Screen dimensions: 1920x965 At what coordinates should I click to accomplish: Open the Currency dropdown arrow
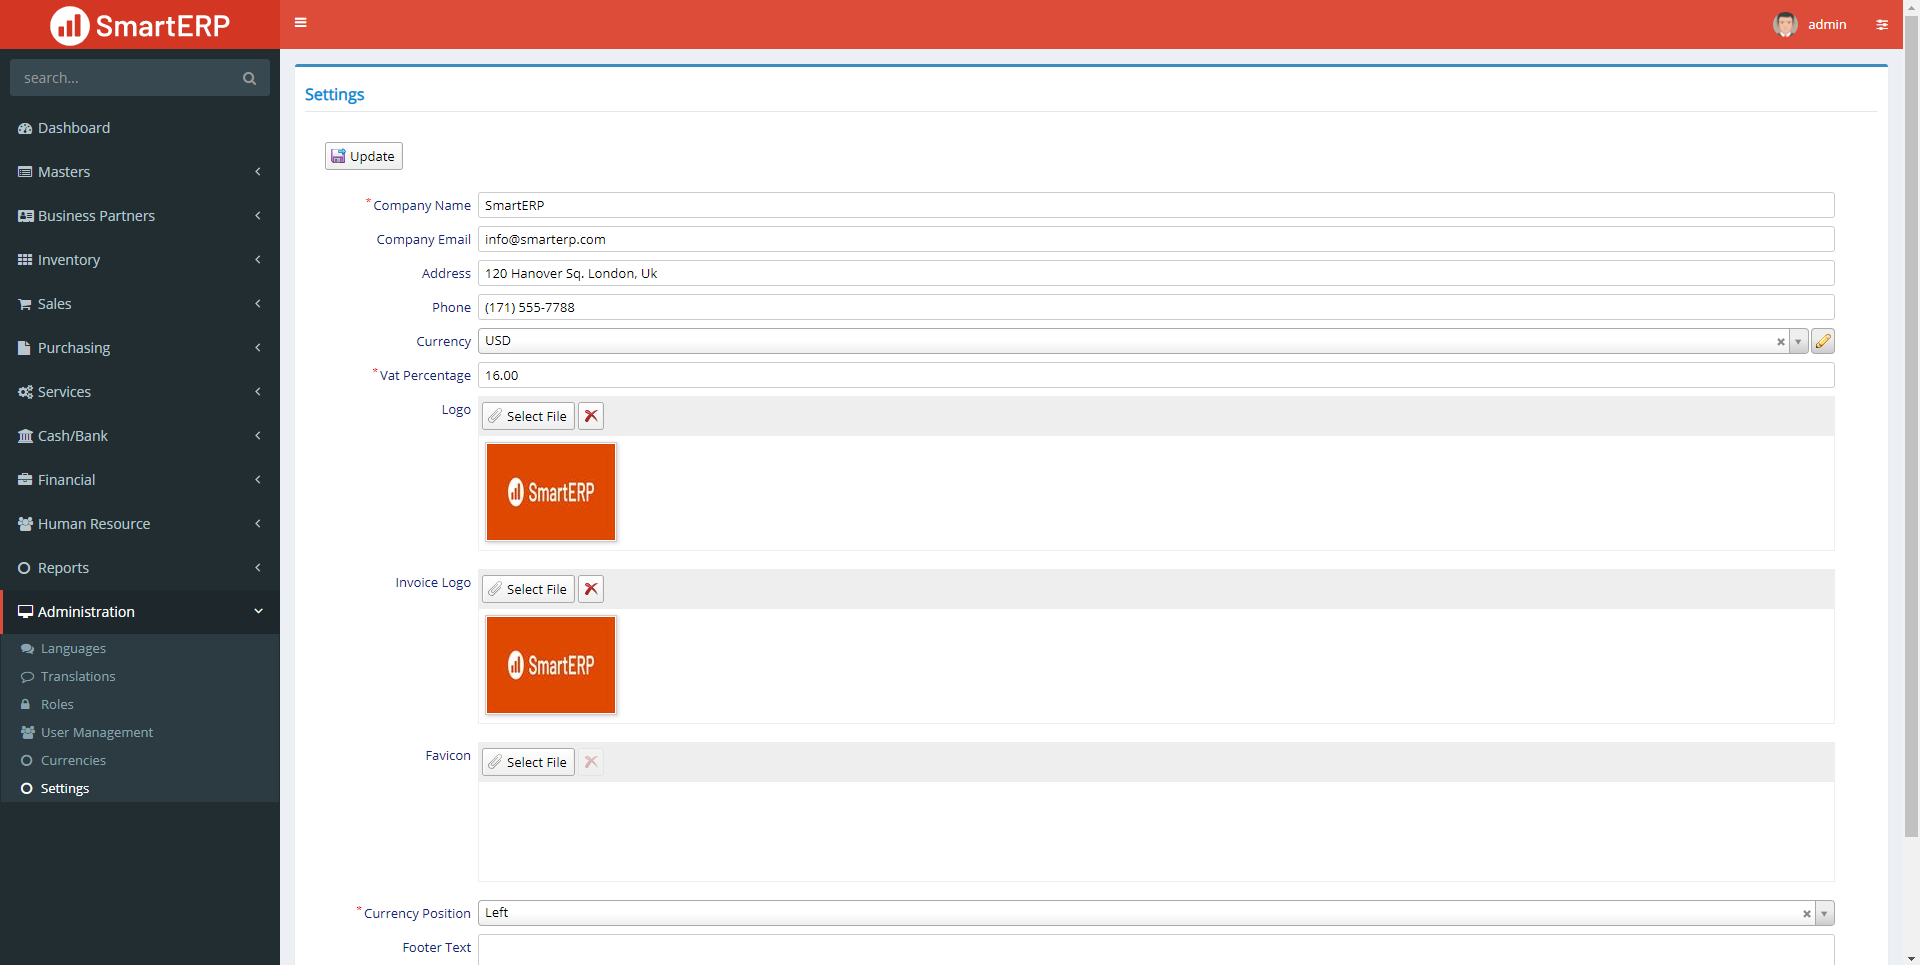[1800, 341]
